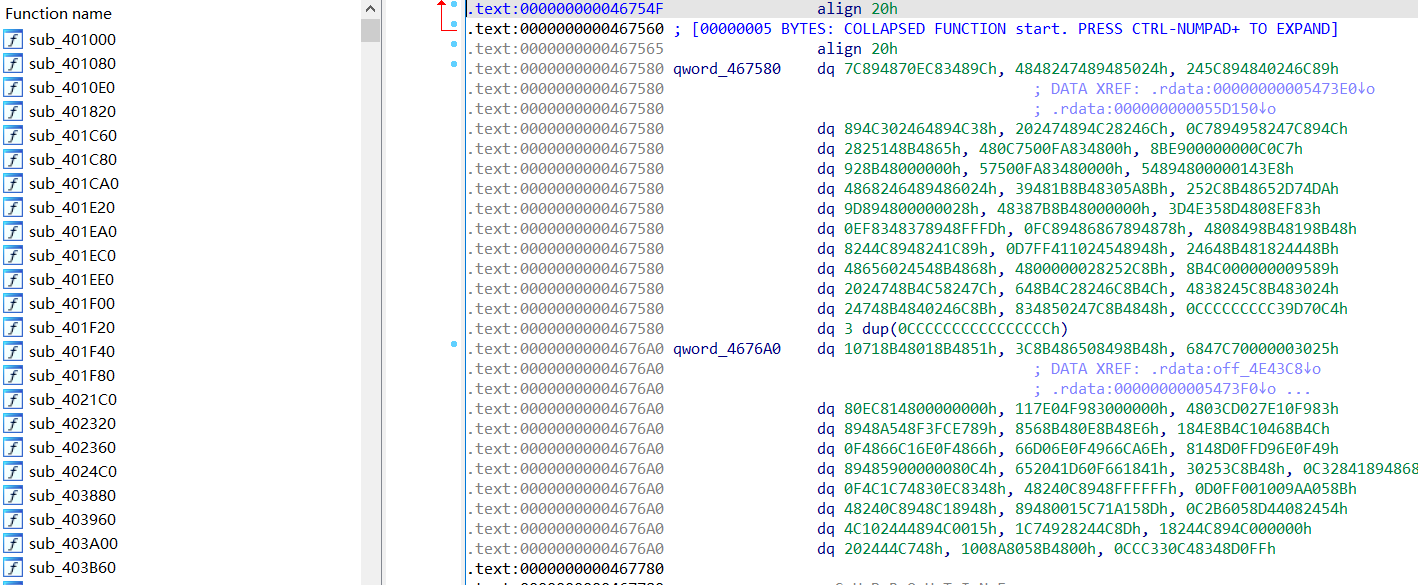Click the function icon beside sub_4024C0

[x=14, y=472]
